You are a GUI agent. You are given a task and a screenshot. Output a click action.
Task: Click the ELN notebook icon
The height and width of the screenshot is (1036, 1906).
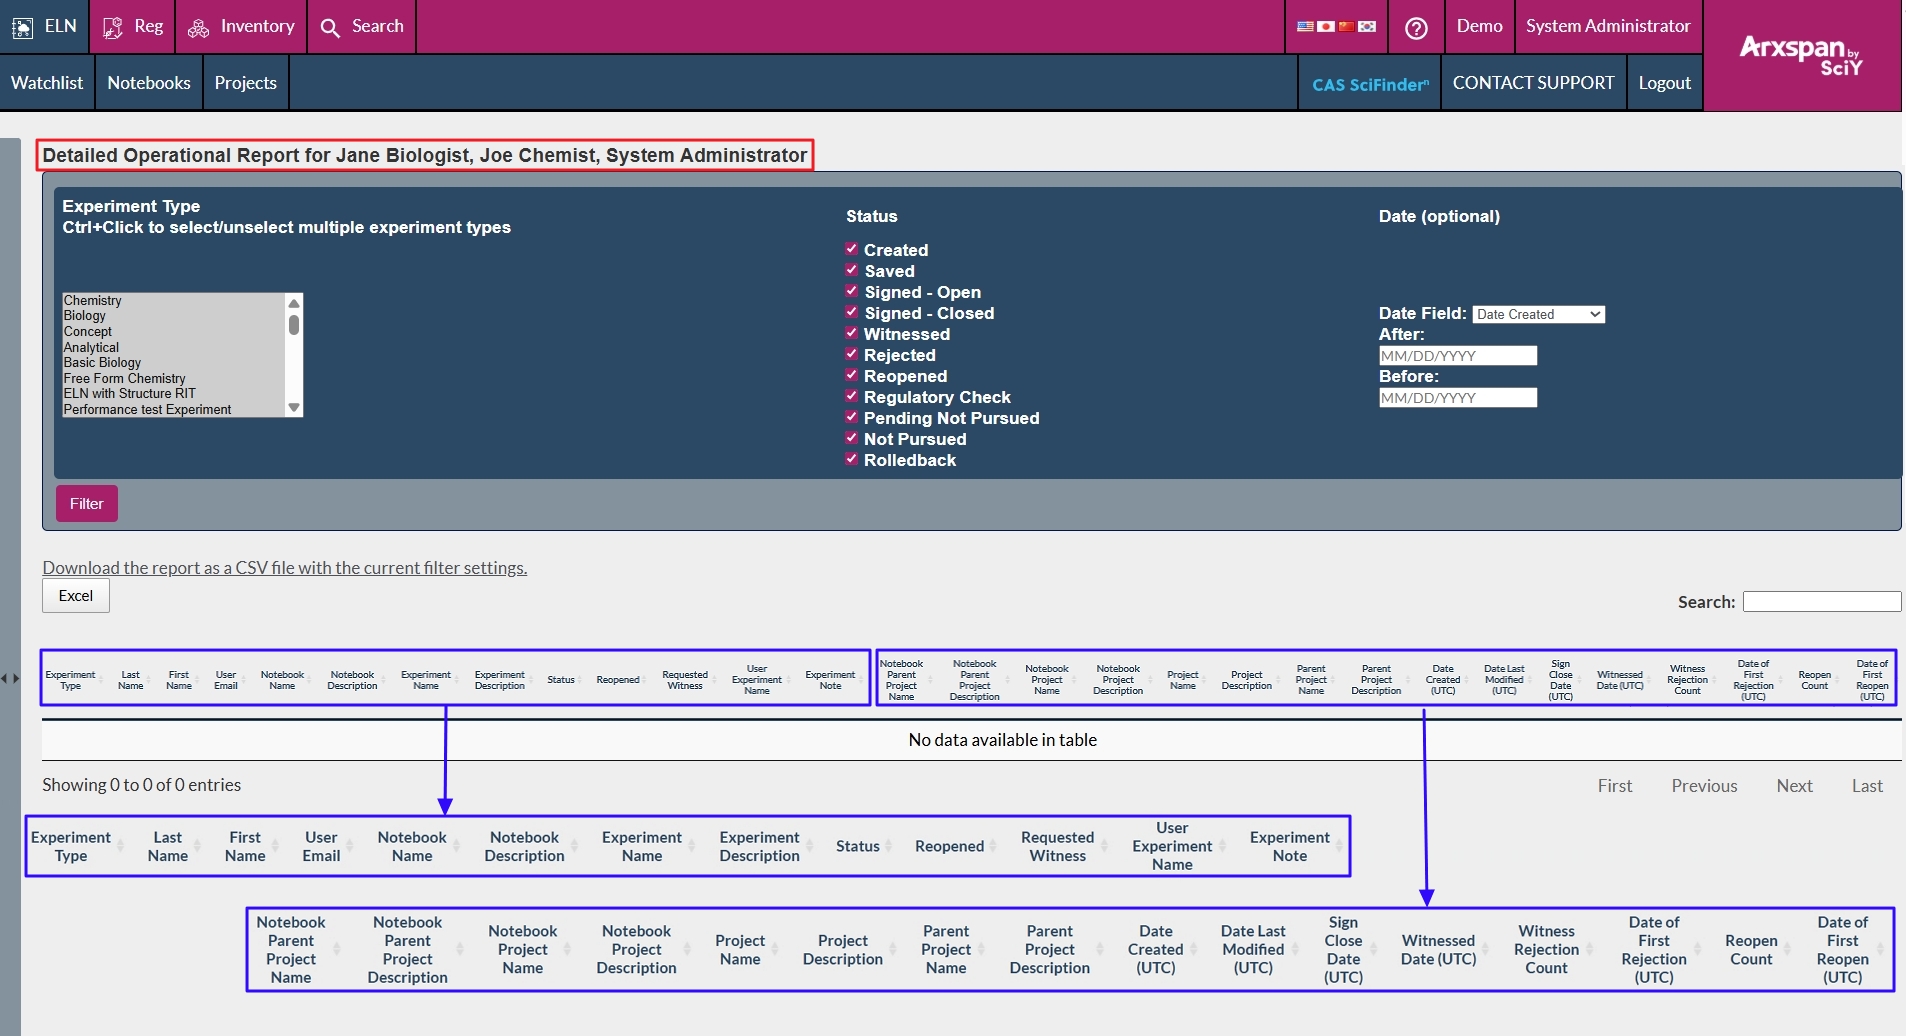click(22, 27)
